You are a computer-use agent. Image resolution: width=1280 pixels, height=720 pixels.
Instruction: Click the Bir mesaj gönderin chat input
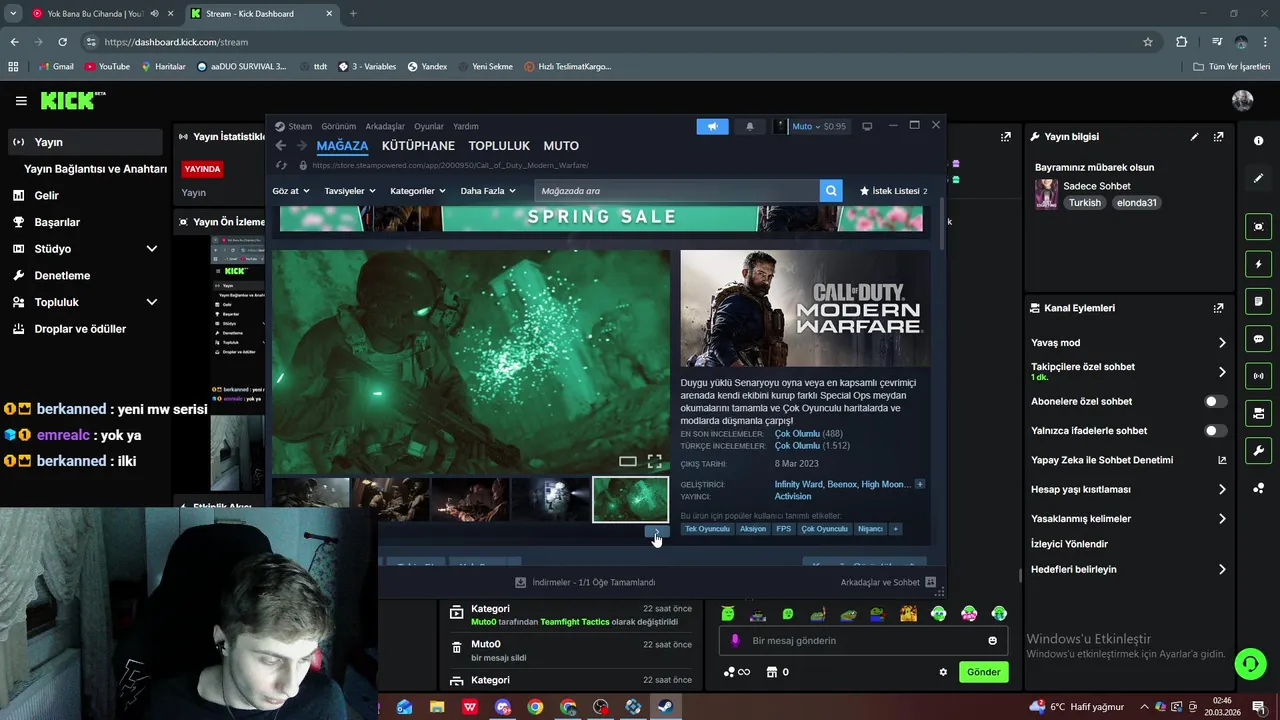coord(862,641)
